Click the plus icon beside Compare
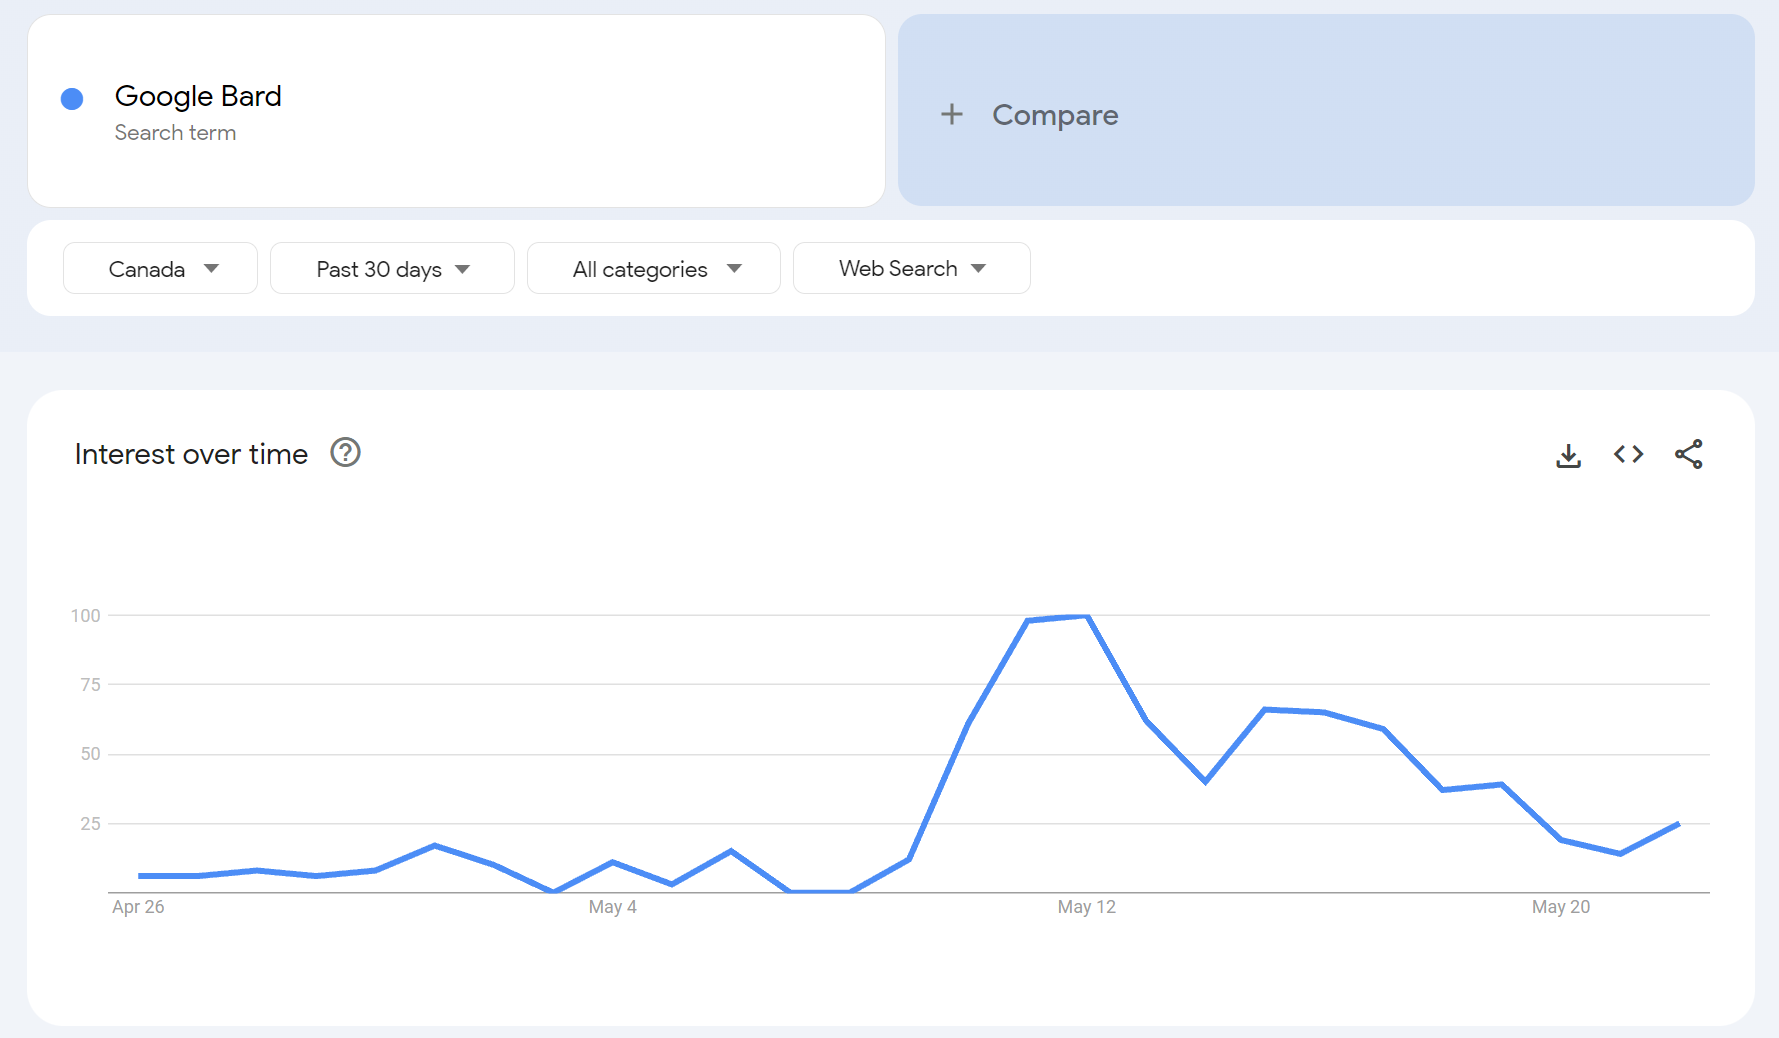Image resolution: width=1779 pixels, height=1038 pixels. point(951,114)
